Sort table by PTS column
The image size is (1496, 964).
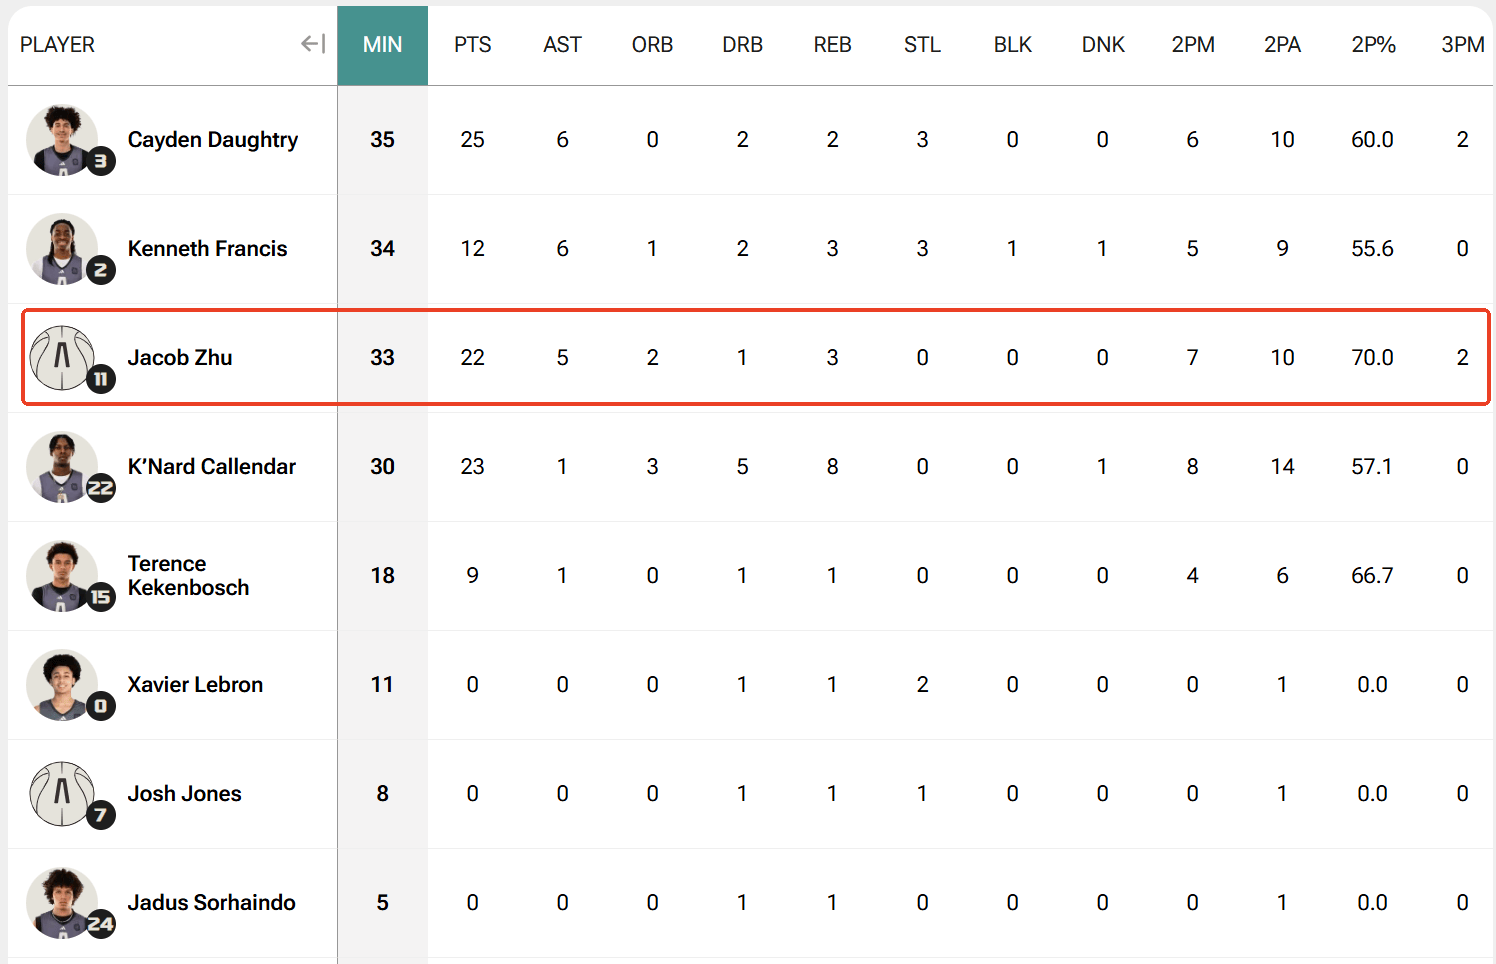(472, 45)
